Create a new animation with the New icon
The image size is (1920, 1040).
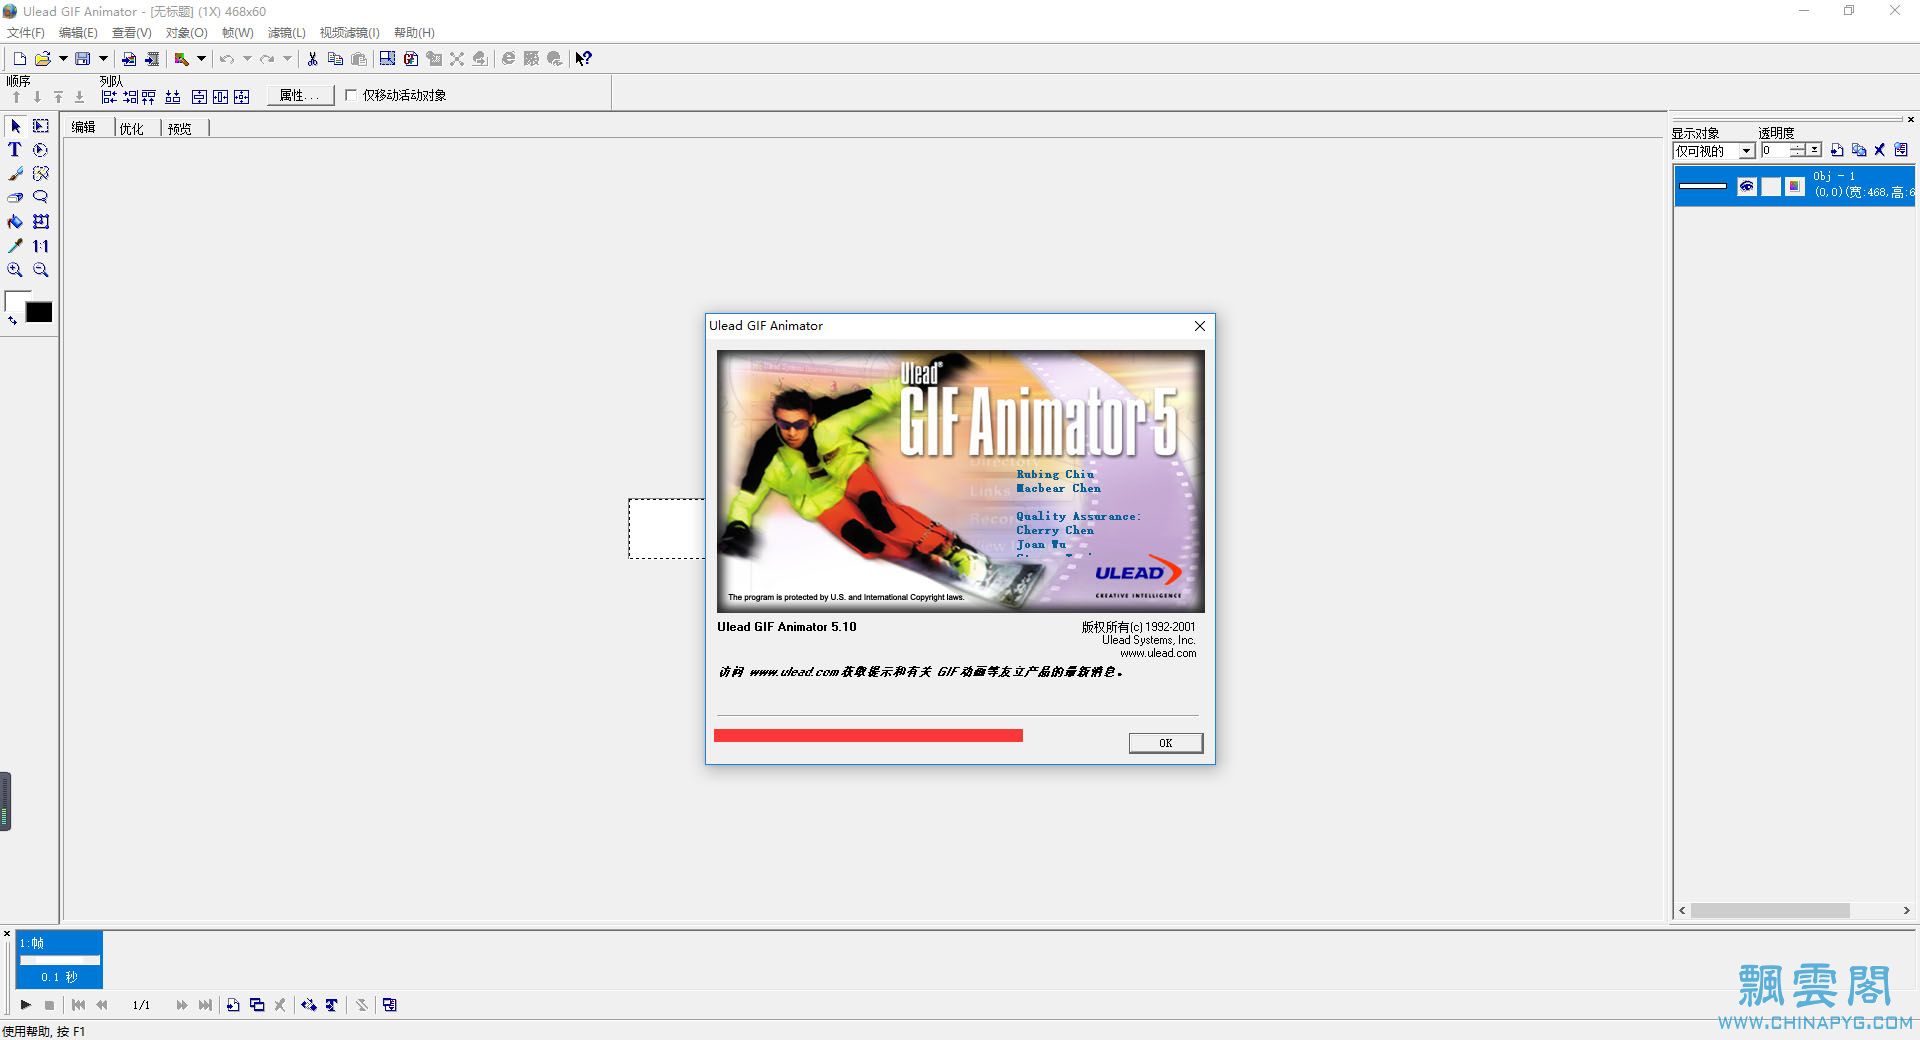click(19, 59)
